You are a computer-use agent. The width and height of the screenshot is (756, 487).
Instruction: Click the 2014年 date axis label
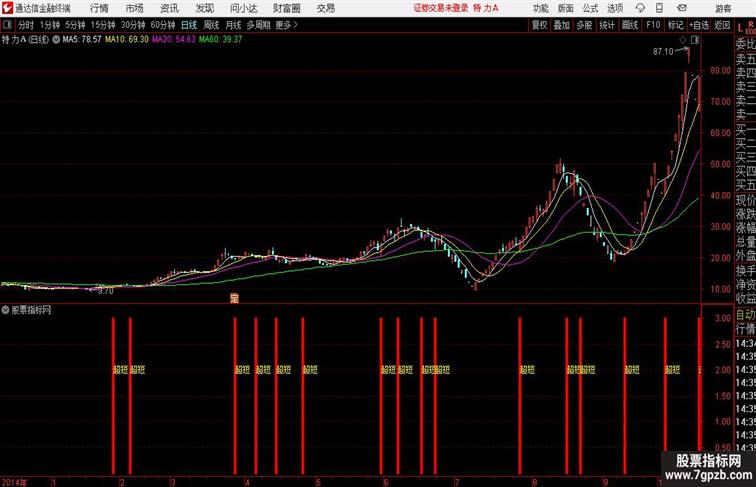(x=14, y=482)
